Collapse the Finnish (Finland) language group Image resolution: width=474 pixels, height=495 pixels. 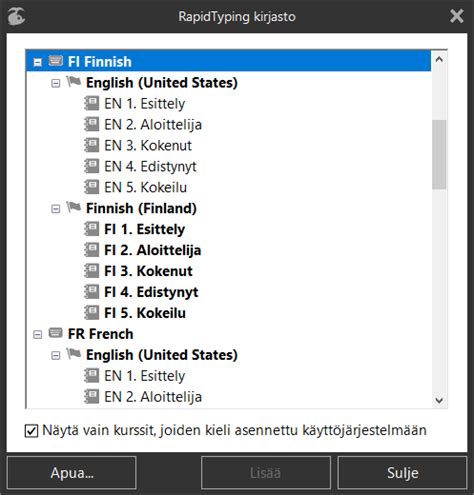point(56,209)
